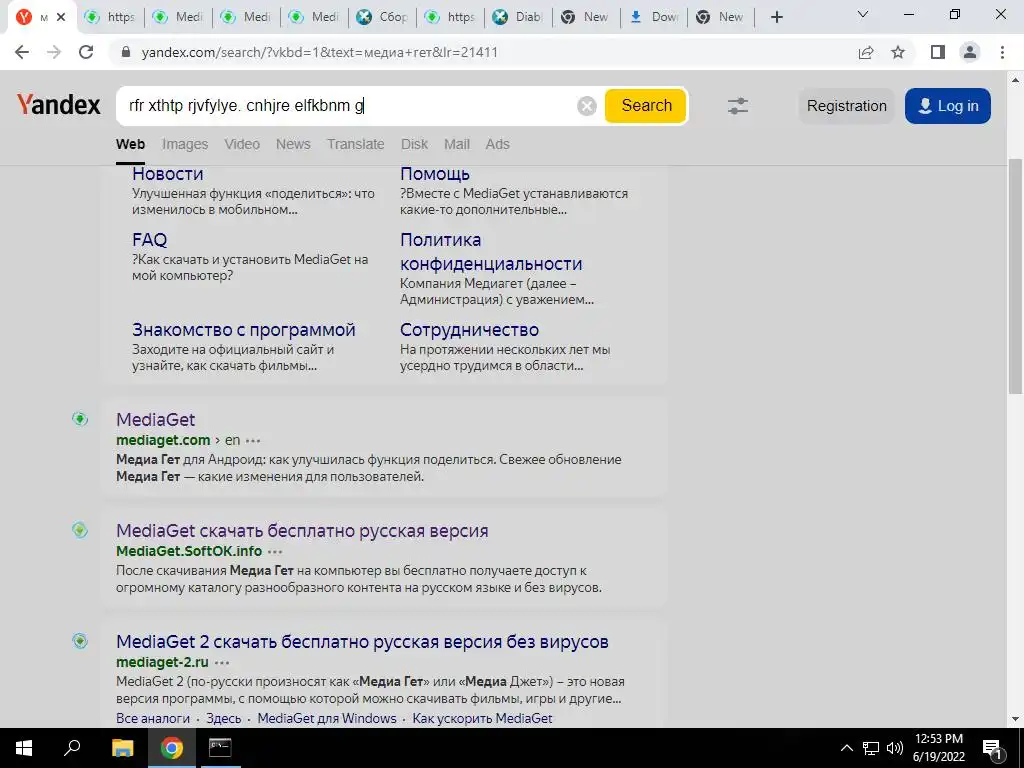
Task: Click the Yandex logo
Action: coord(59,104)
